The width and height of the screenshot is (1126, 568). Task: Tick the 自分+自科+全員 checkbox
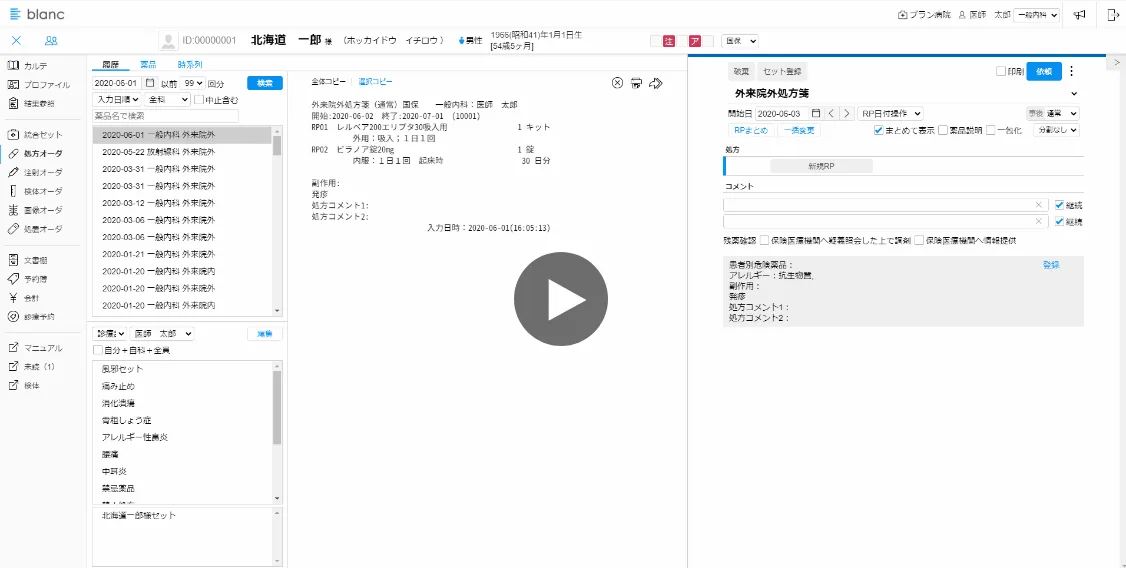tap(98, 350)
